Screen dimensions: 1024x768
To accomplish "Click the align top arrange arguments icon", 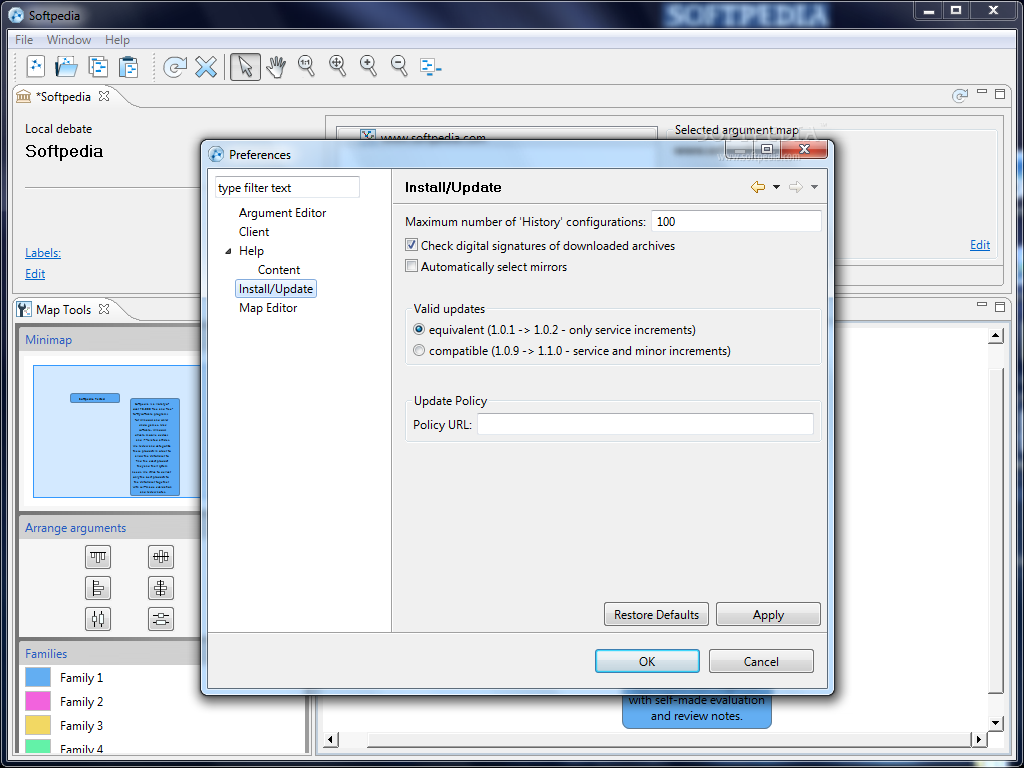I will 98,557.
